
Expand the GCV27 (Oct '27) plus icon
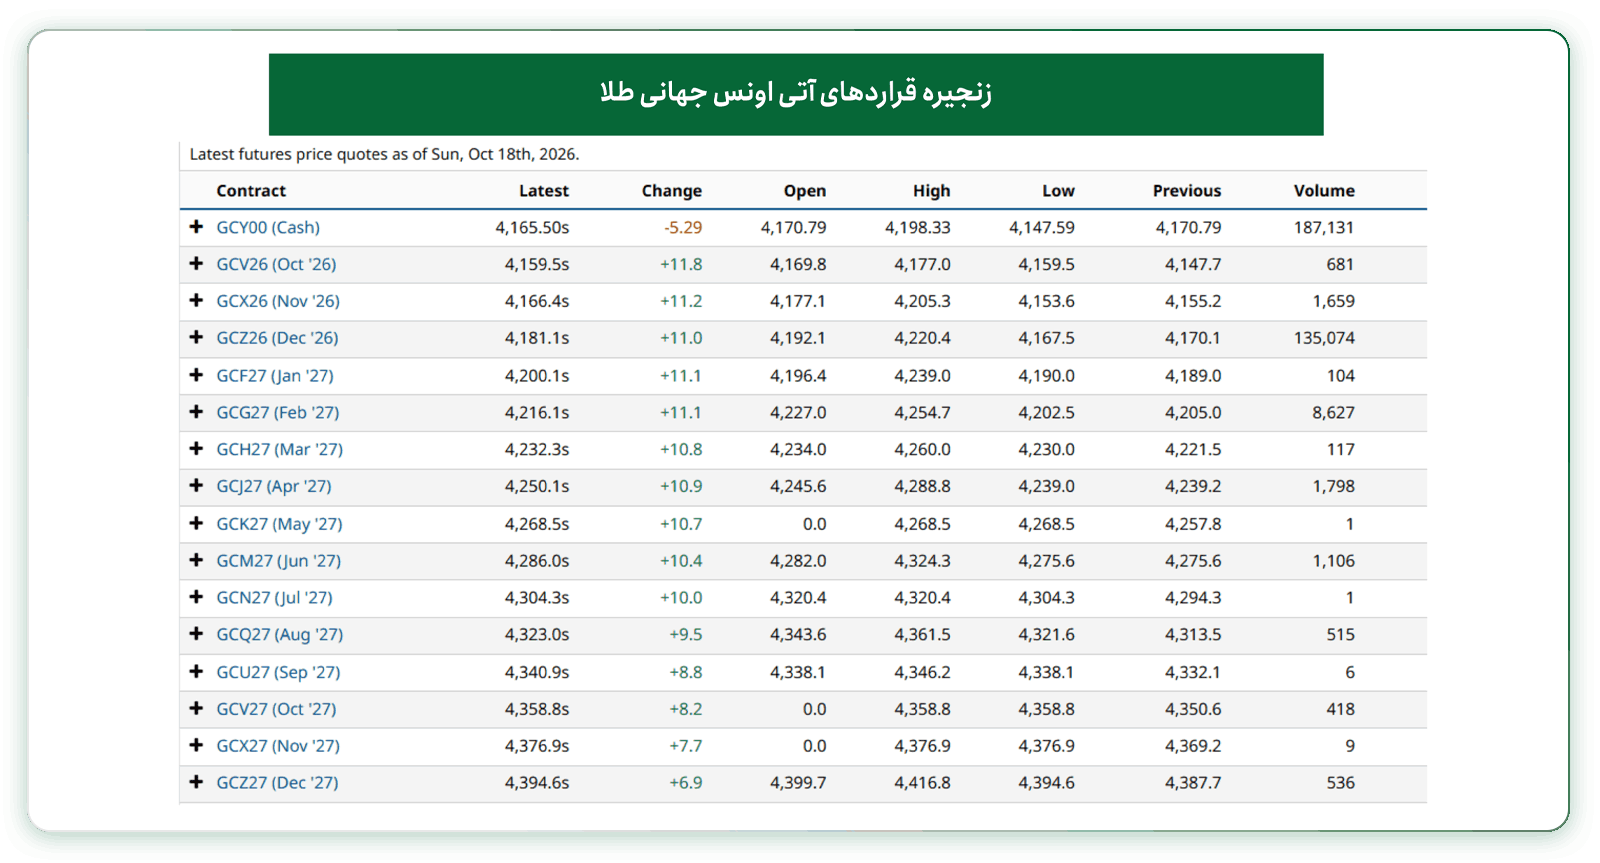(x=196, y=709)
